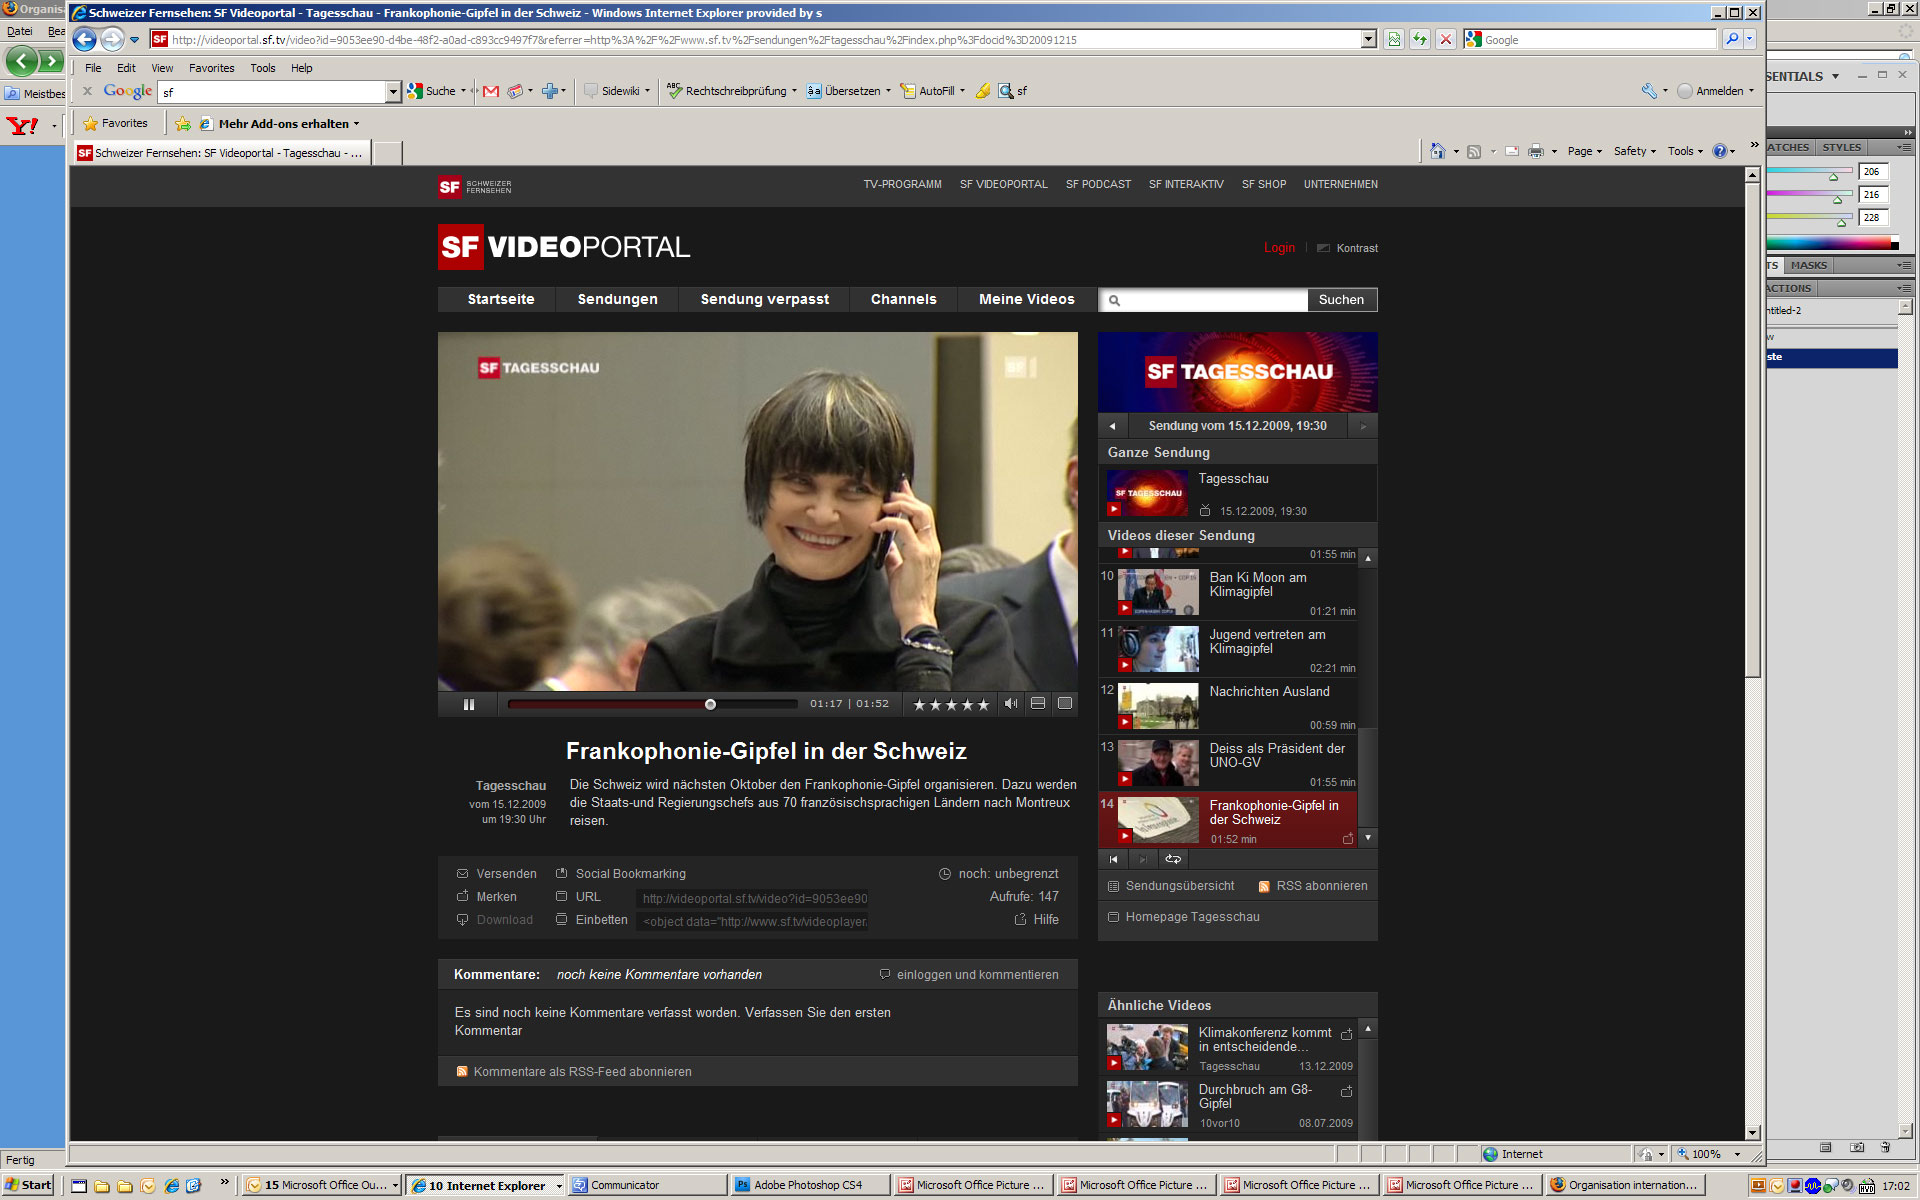Open the IE File menu
1920x1200 pixels.
(x=93, y=68)
